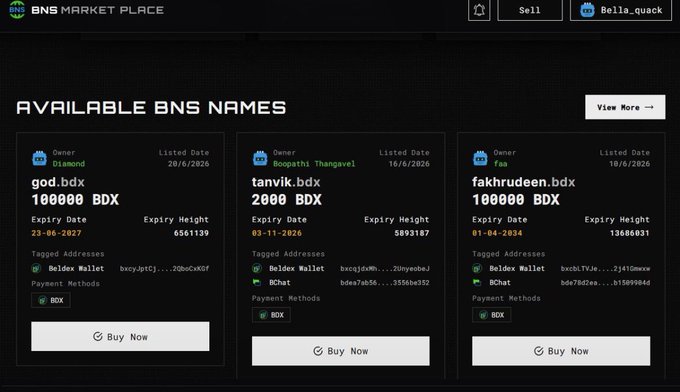
Task: Click expiry date 01-04-2034
Action: point(497,233)
